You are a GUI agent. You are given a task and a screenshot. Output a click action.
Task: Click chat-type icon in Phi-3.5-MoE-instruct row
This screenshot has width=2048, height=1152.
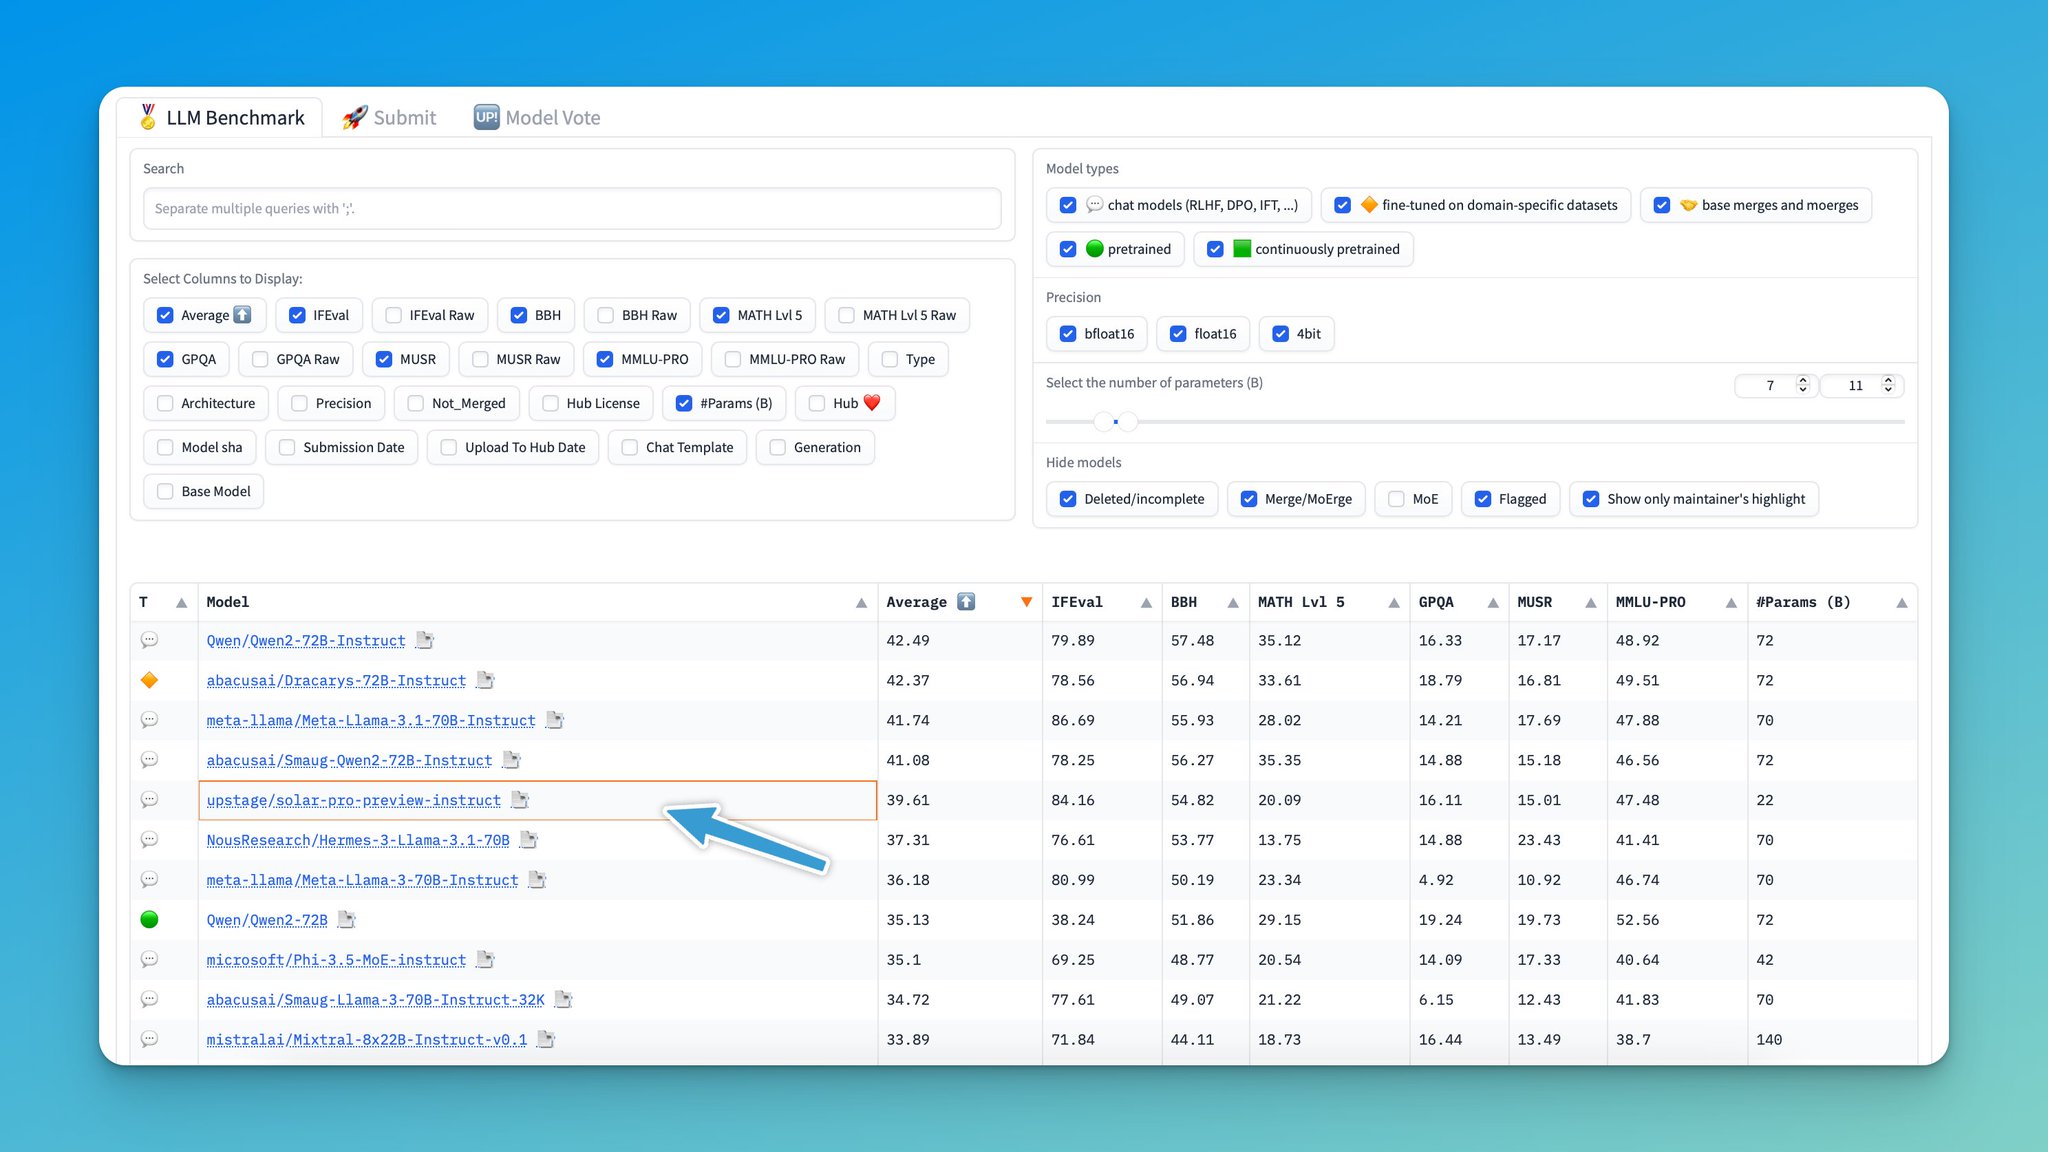coord(149,960)
